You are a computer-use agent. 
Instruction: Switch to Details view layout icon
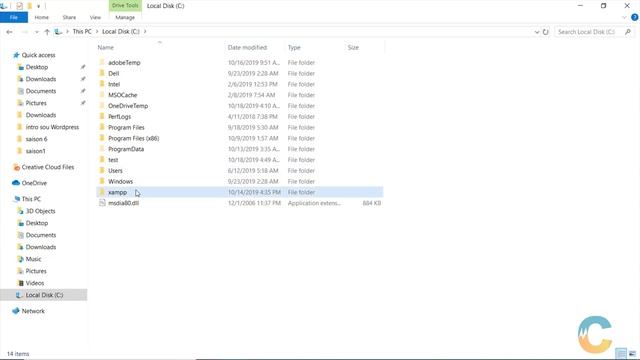click(x=621, y=353)
